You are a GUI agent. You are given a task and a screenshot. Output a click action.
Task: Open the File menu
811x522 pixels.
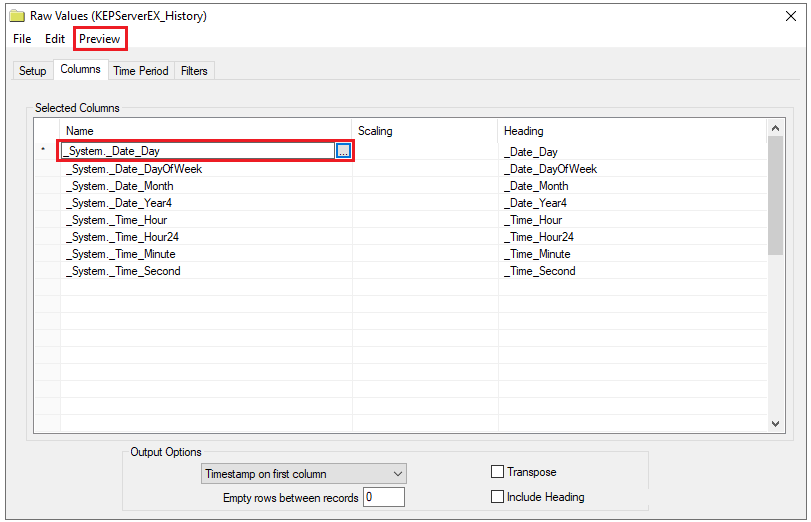[22, 39]
